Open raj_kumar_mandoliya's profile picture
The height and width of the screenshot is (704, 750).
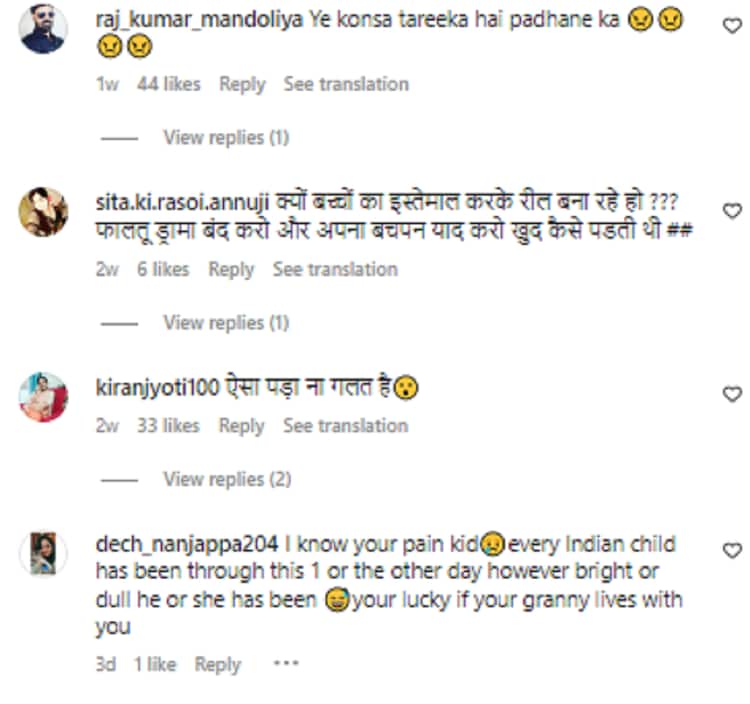[43, 29]
